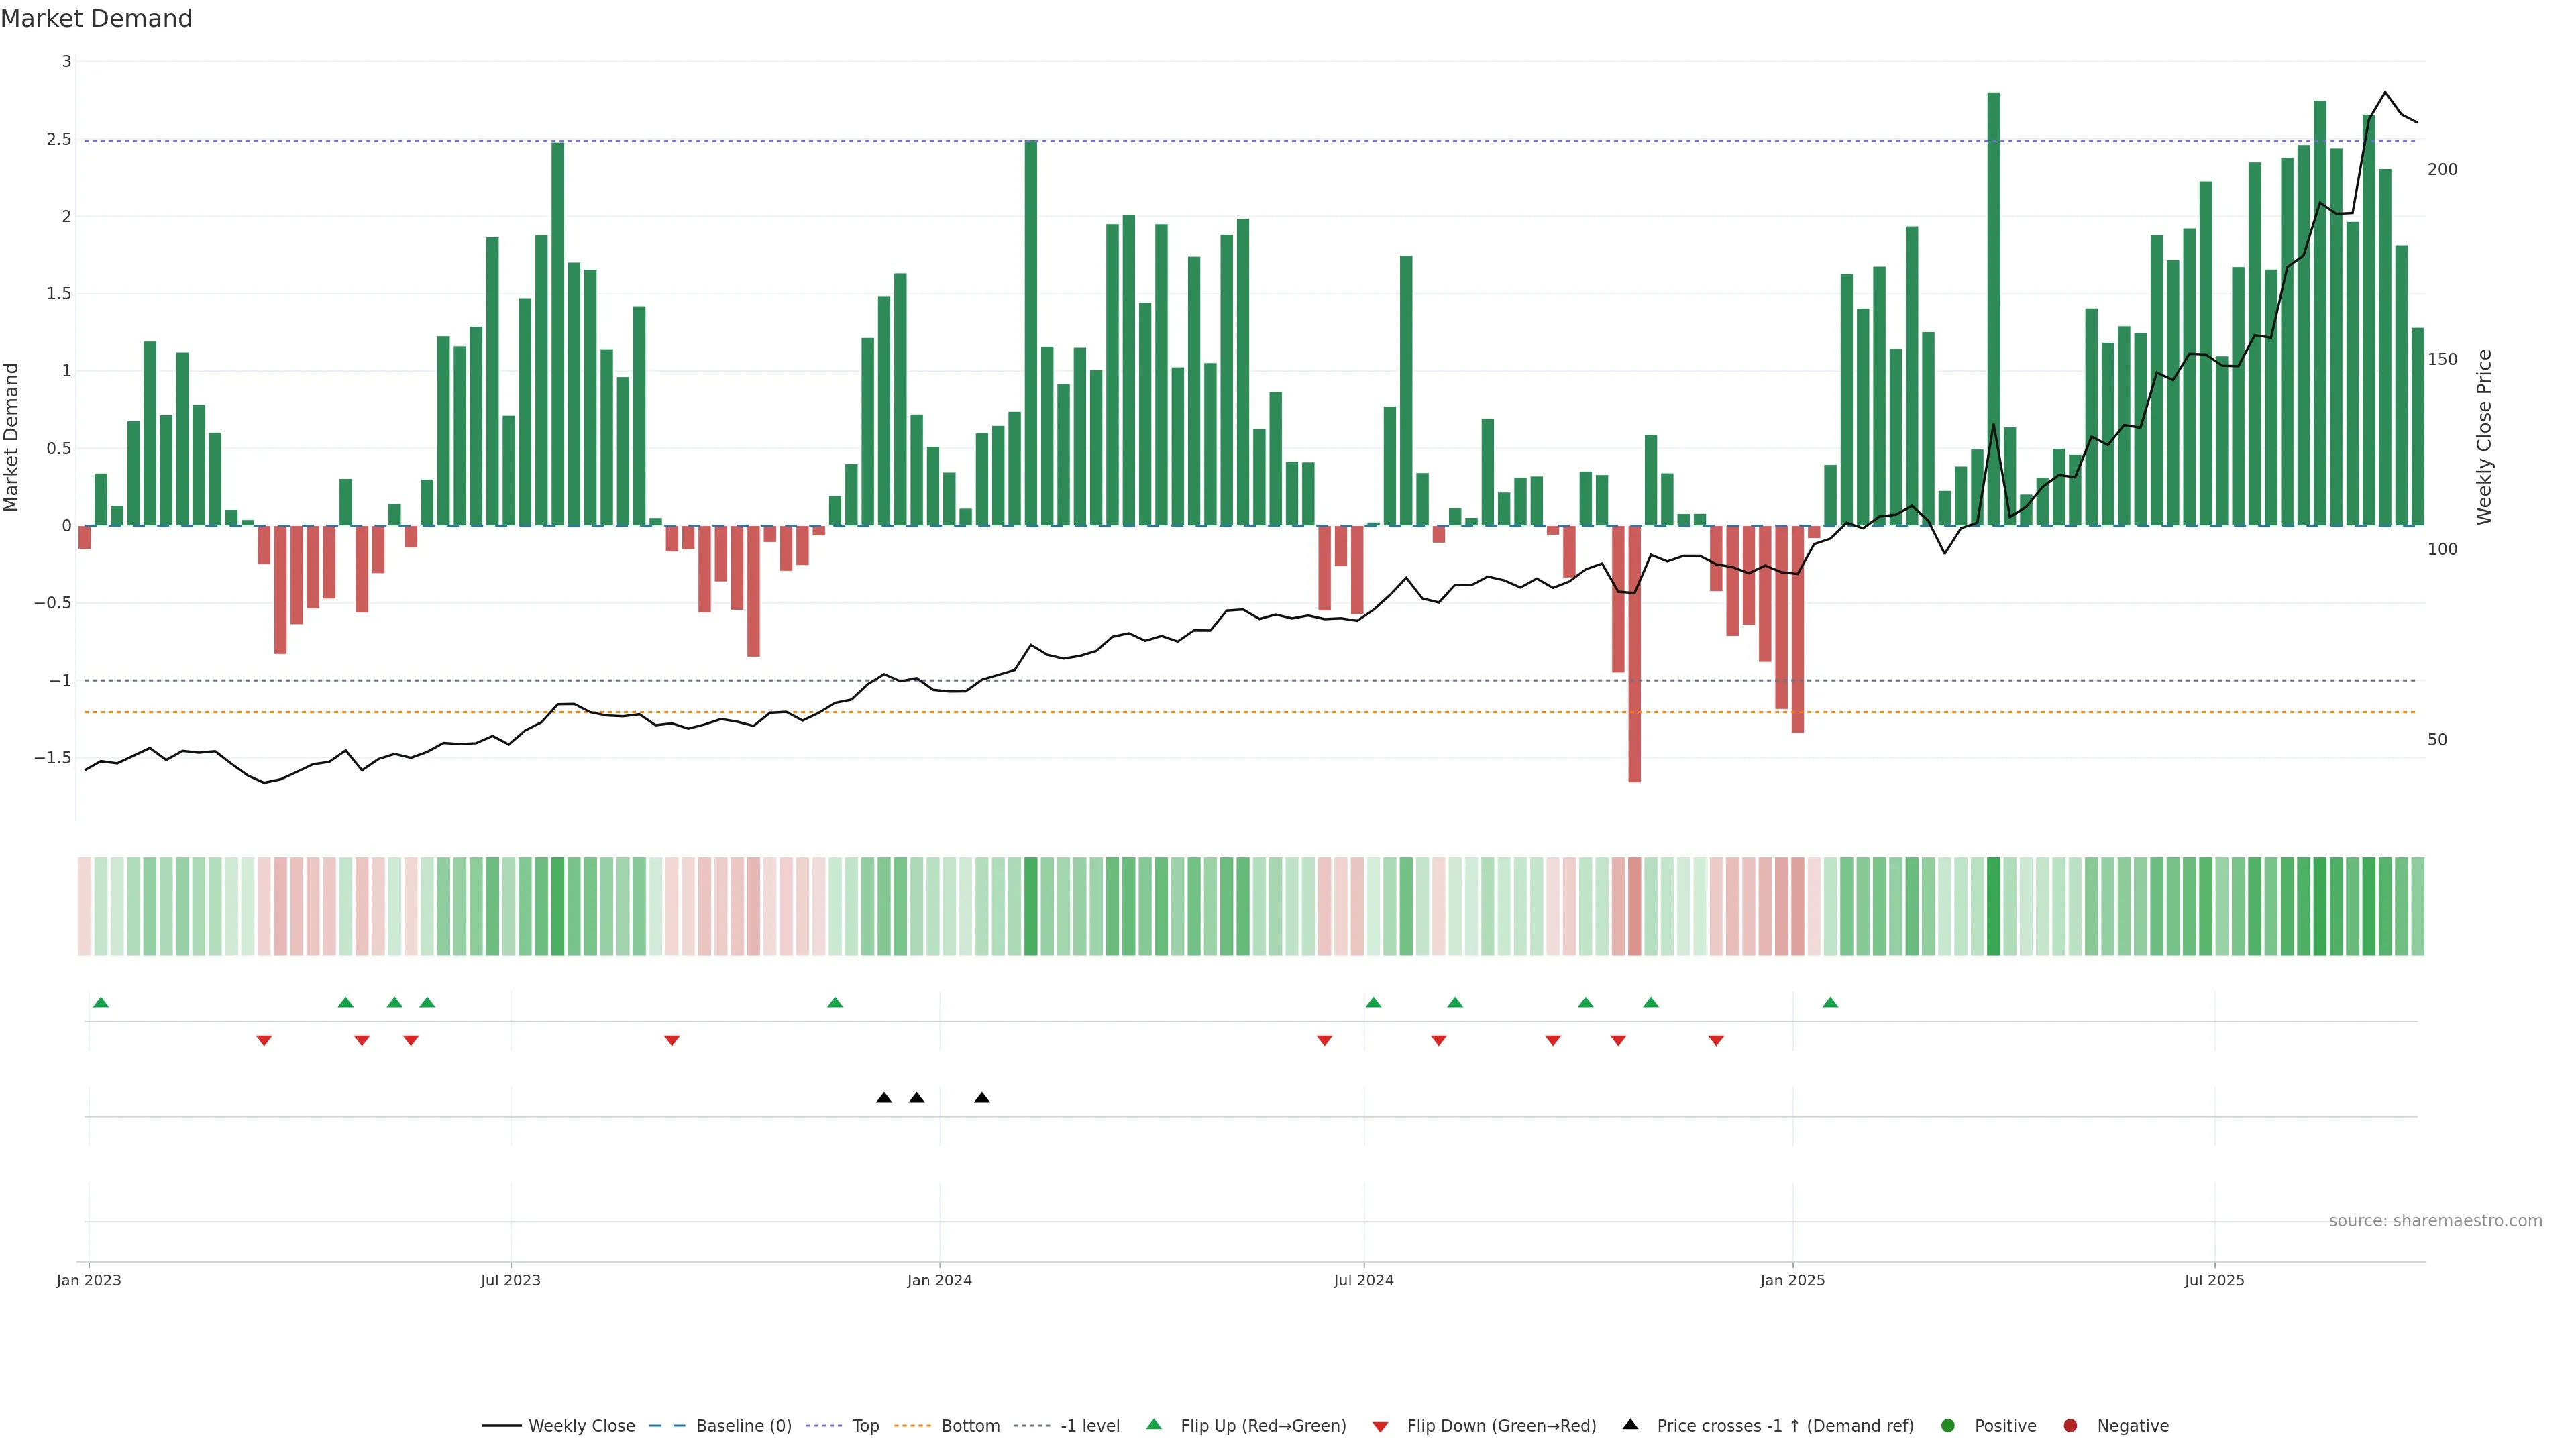Click the first green flip-up marker near Jan 2023
Viewport: 2576px width, 1449px height.
click(101, 1002)
